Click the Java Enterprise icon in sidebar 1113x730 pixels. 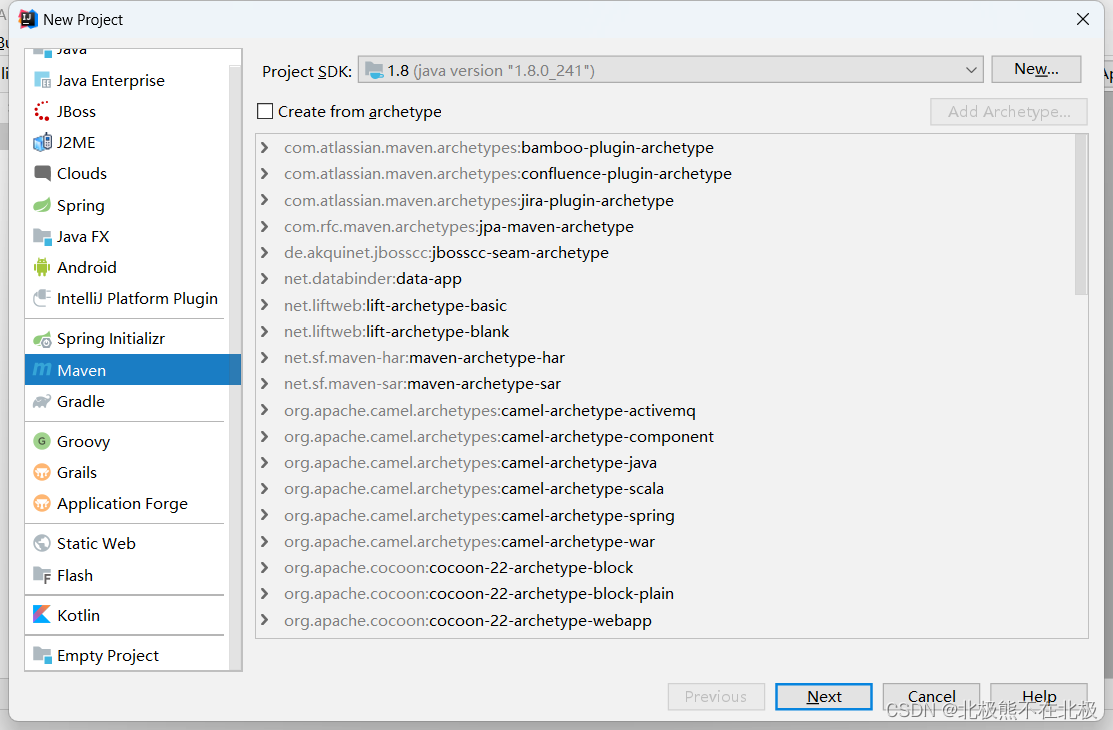(42, 80)
